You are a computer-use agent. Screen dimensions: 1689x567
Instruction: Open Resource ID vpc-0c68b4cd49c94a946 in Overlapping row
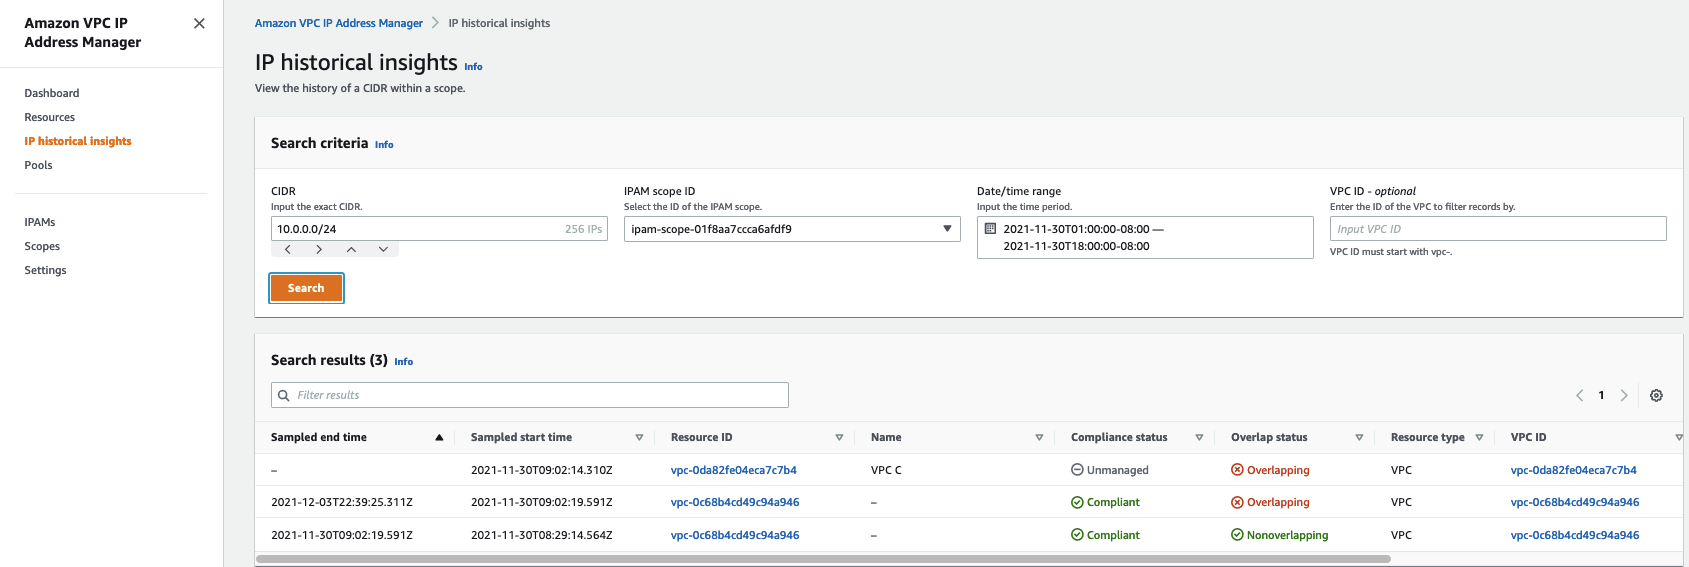[735, 502]
